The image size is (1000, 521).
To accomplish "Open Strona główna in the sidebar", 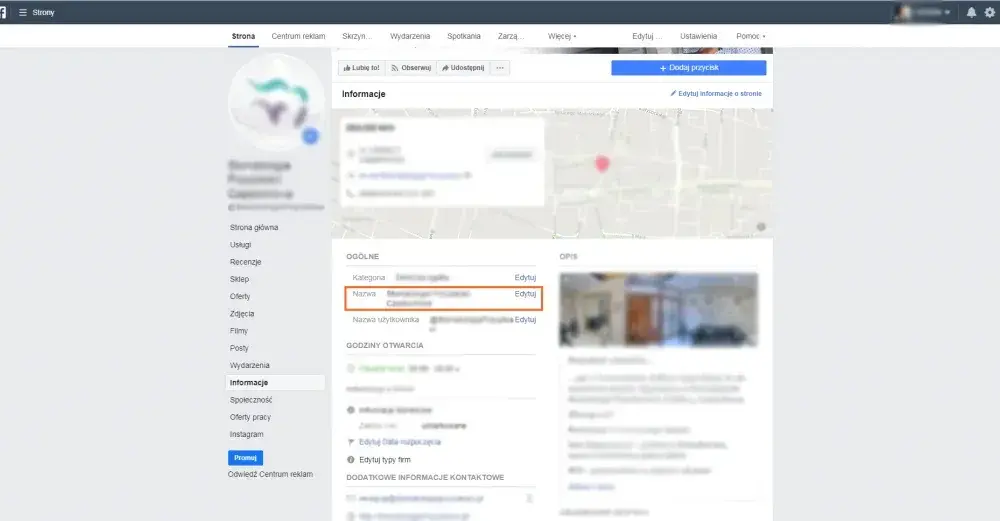I will pos(254,228).
